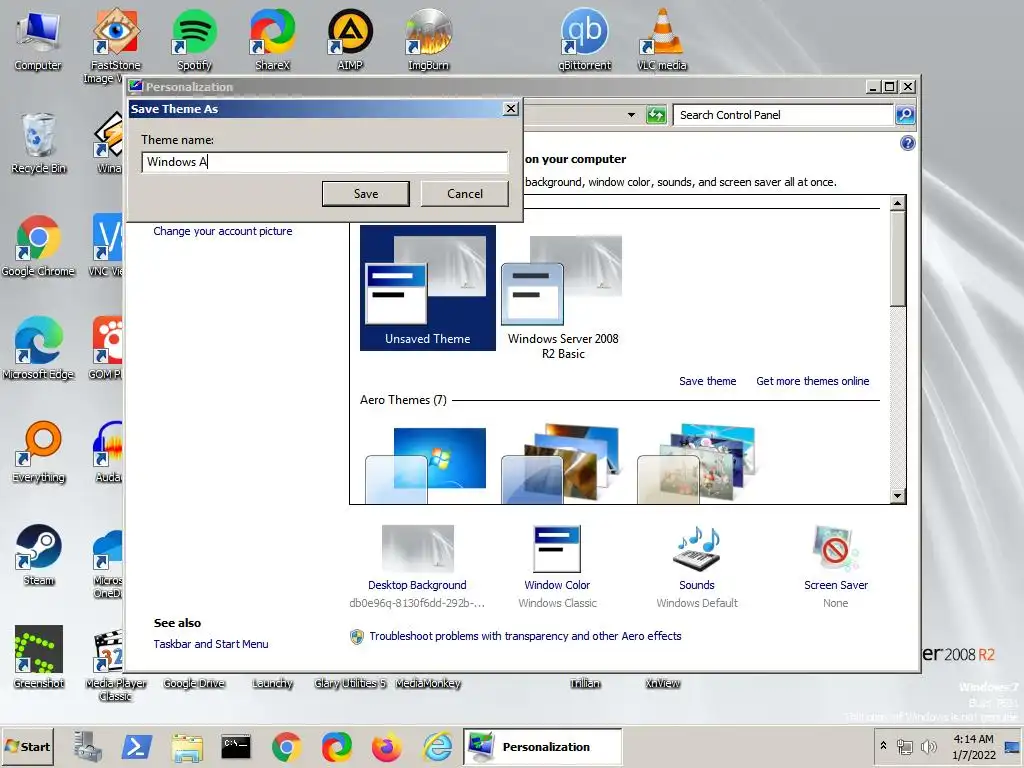The image size is (1024, 768).
Task: Select the Spotify desktop shortcut
Action: pos(194,40)
